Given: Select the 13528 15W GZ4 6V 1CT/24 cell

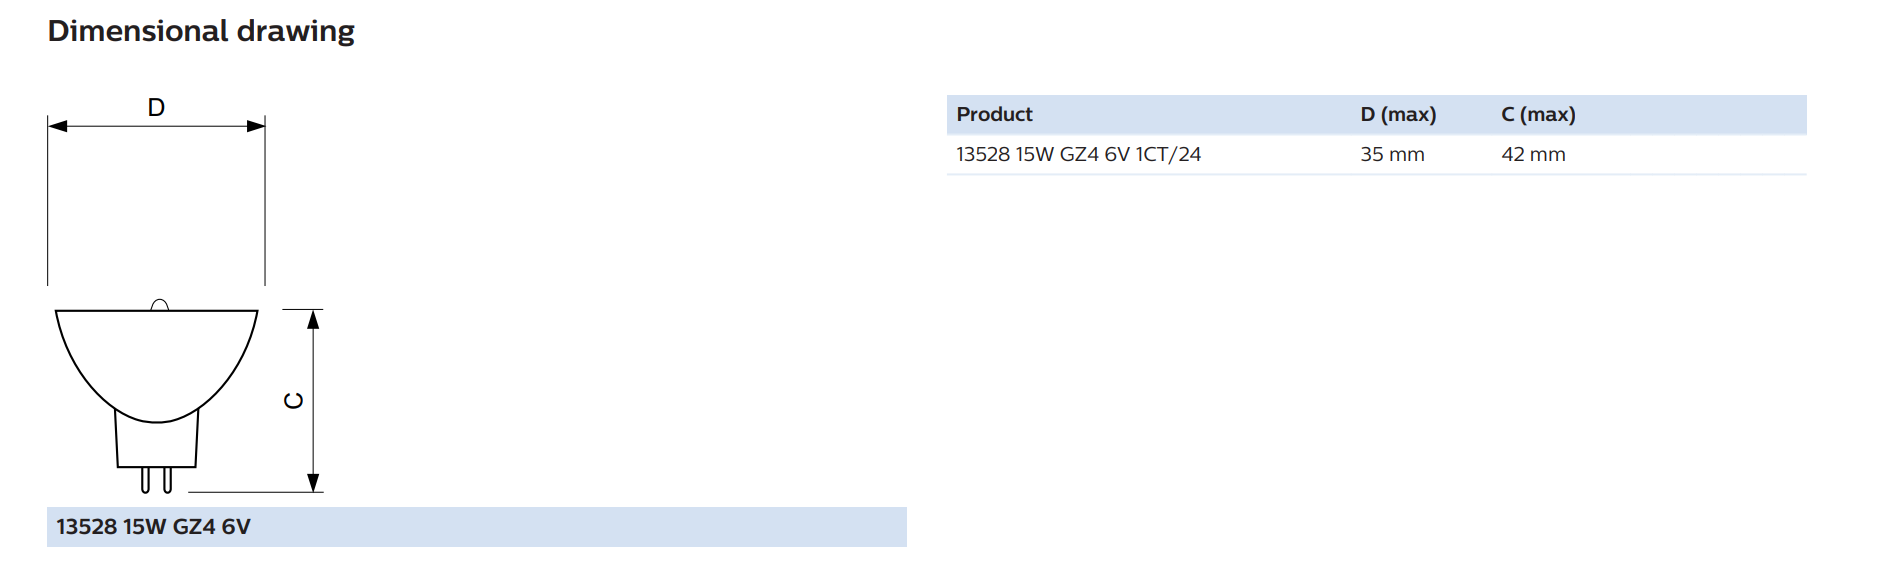Looking at the screenshot, I should (x=1079, y=154).
